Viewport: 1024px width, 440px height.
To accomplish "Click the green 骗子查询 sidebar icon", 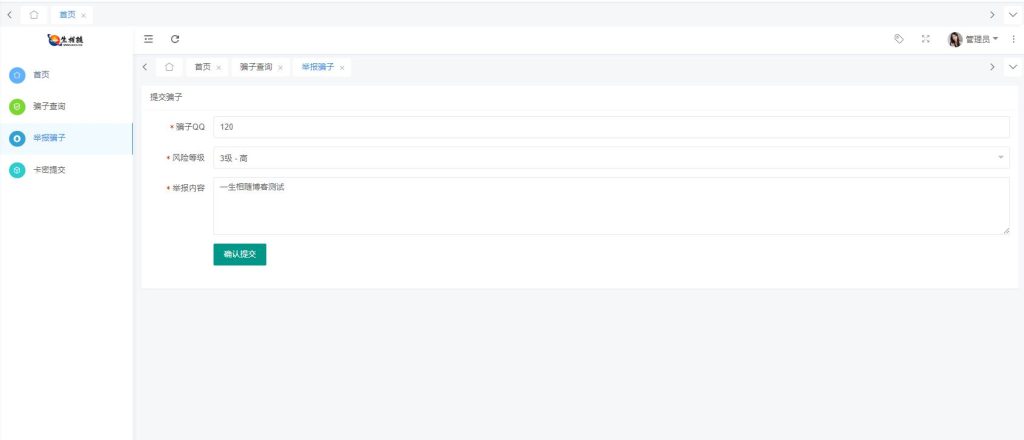I will point(17,106).
